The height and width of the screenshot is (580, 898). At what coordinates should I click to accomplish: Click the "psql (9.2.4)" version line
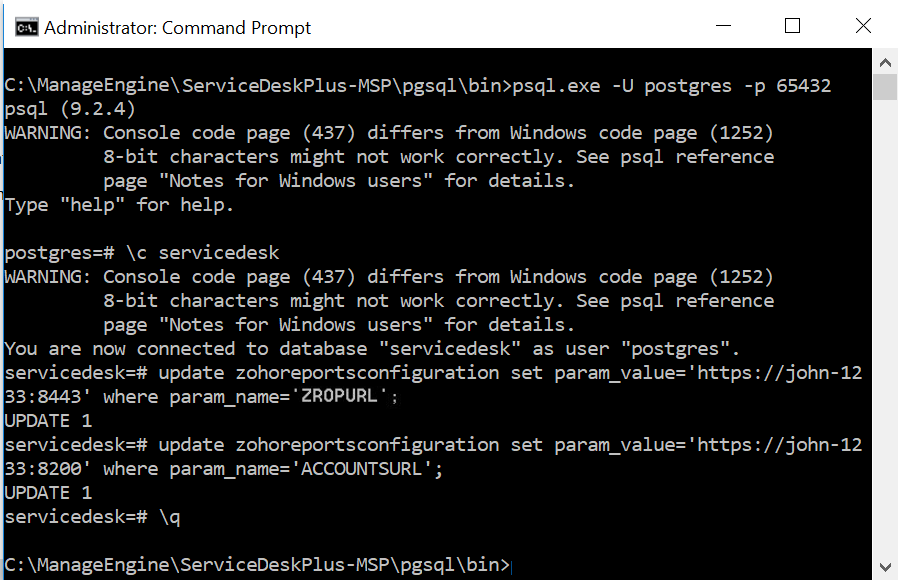click(x=70, y=109)
